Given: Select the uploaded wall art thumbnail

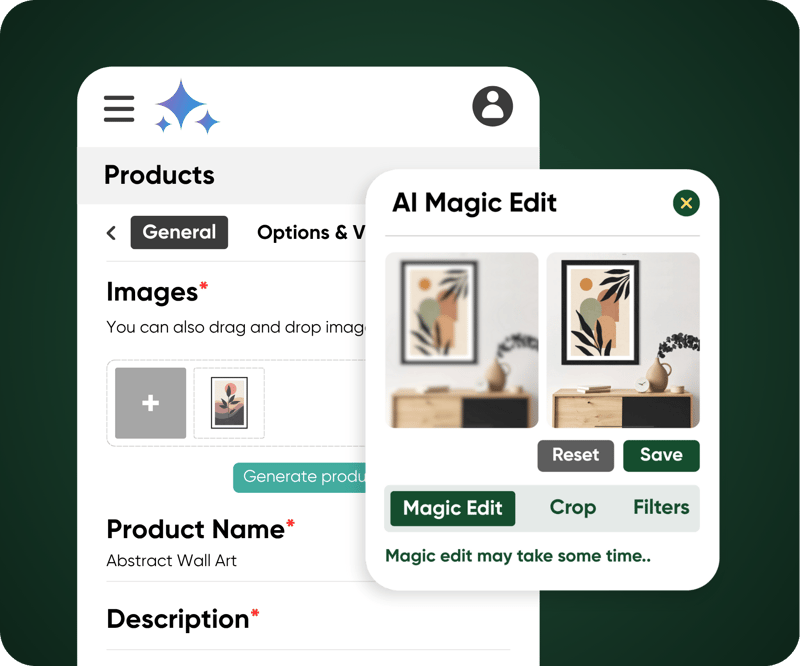Looking at the screenshot, I should [229, 403].
